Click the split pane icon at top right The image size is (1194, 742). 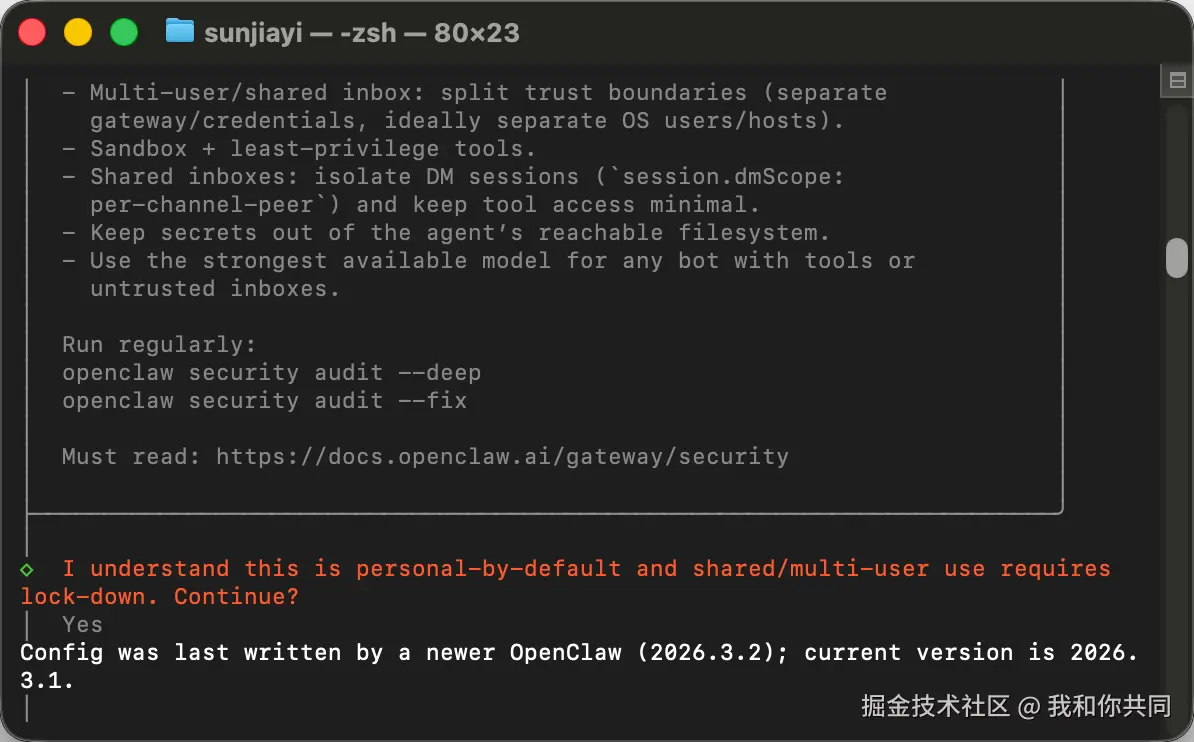1176,80
